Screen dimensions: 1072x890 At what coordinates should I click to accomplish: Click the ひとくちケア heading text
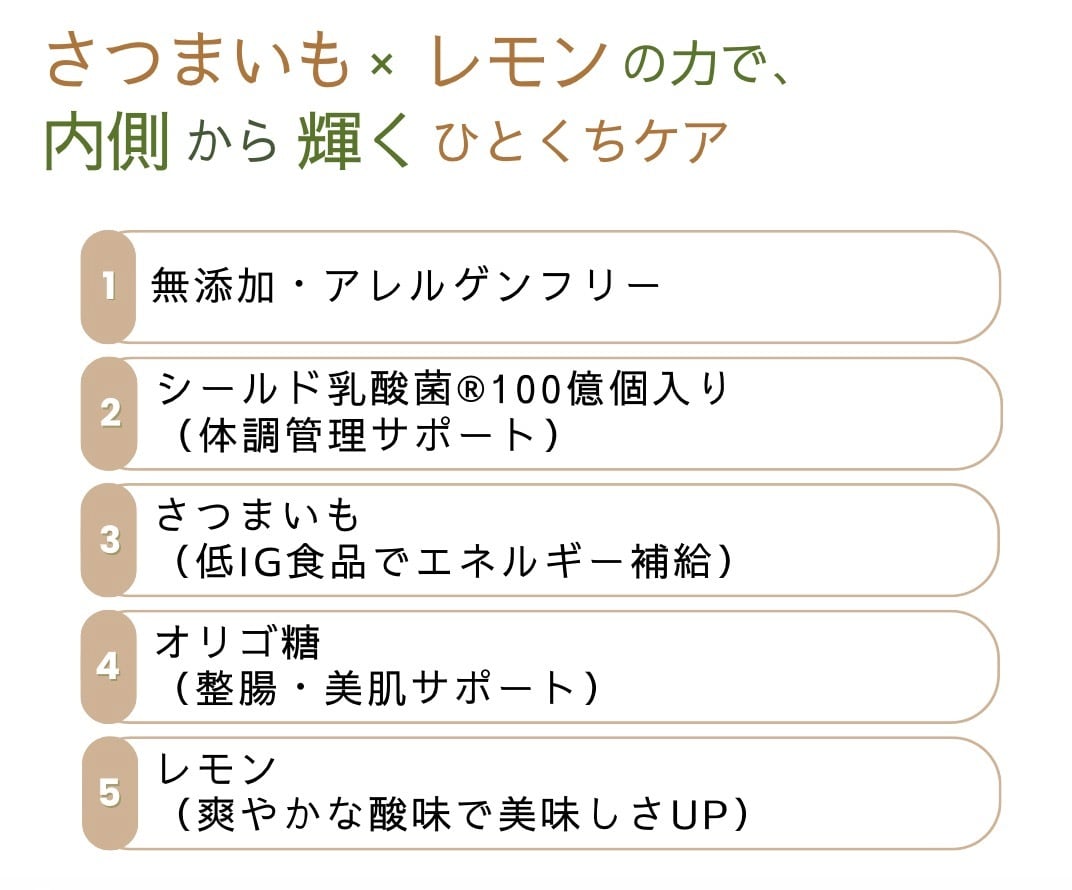581,142
